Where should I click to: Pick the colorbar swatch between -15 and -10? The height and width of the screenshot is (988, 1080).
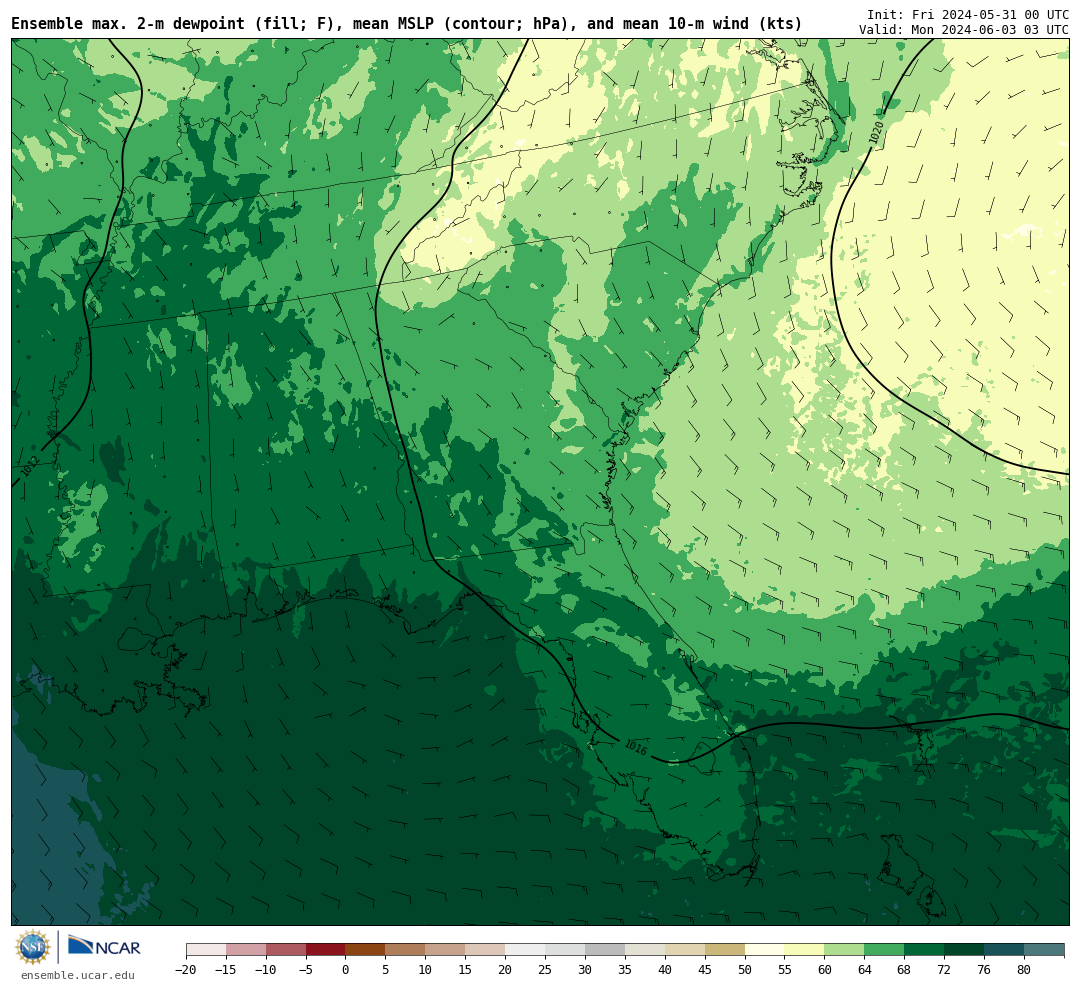[246, 950]
